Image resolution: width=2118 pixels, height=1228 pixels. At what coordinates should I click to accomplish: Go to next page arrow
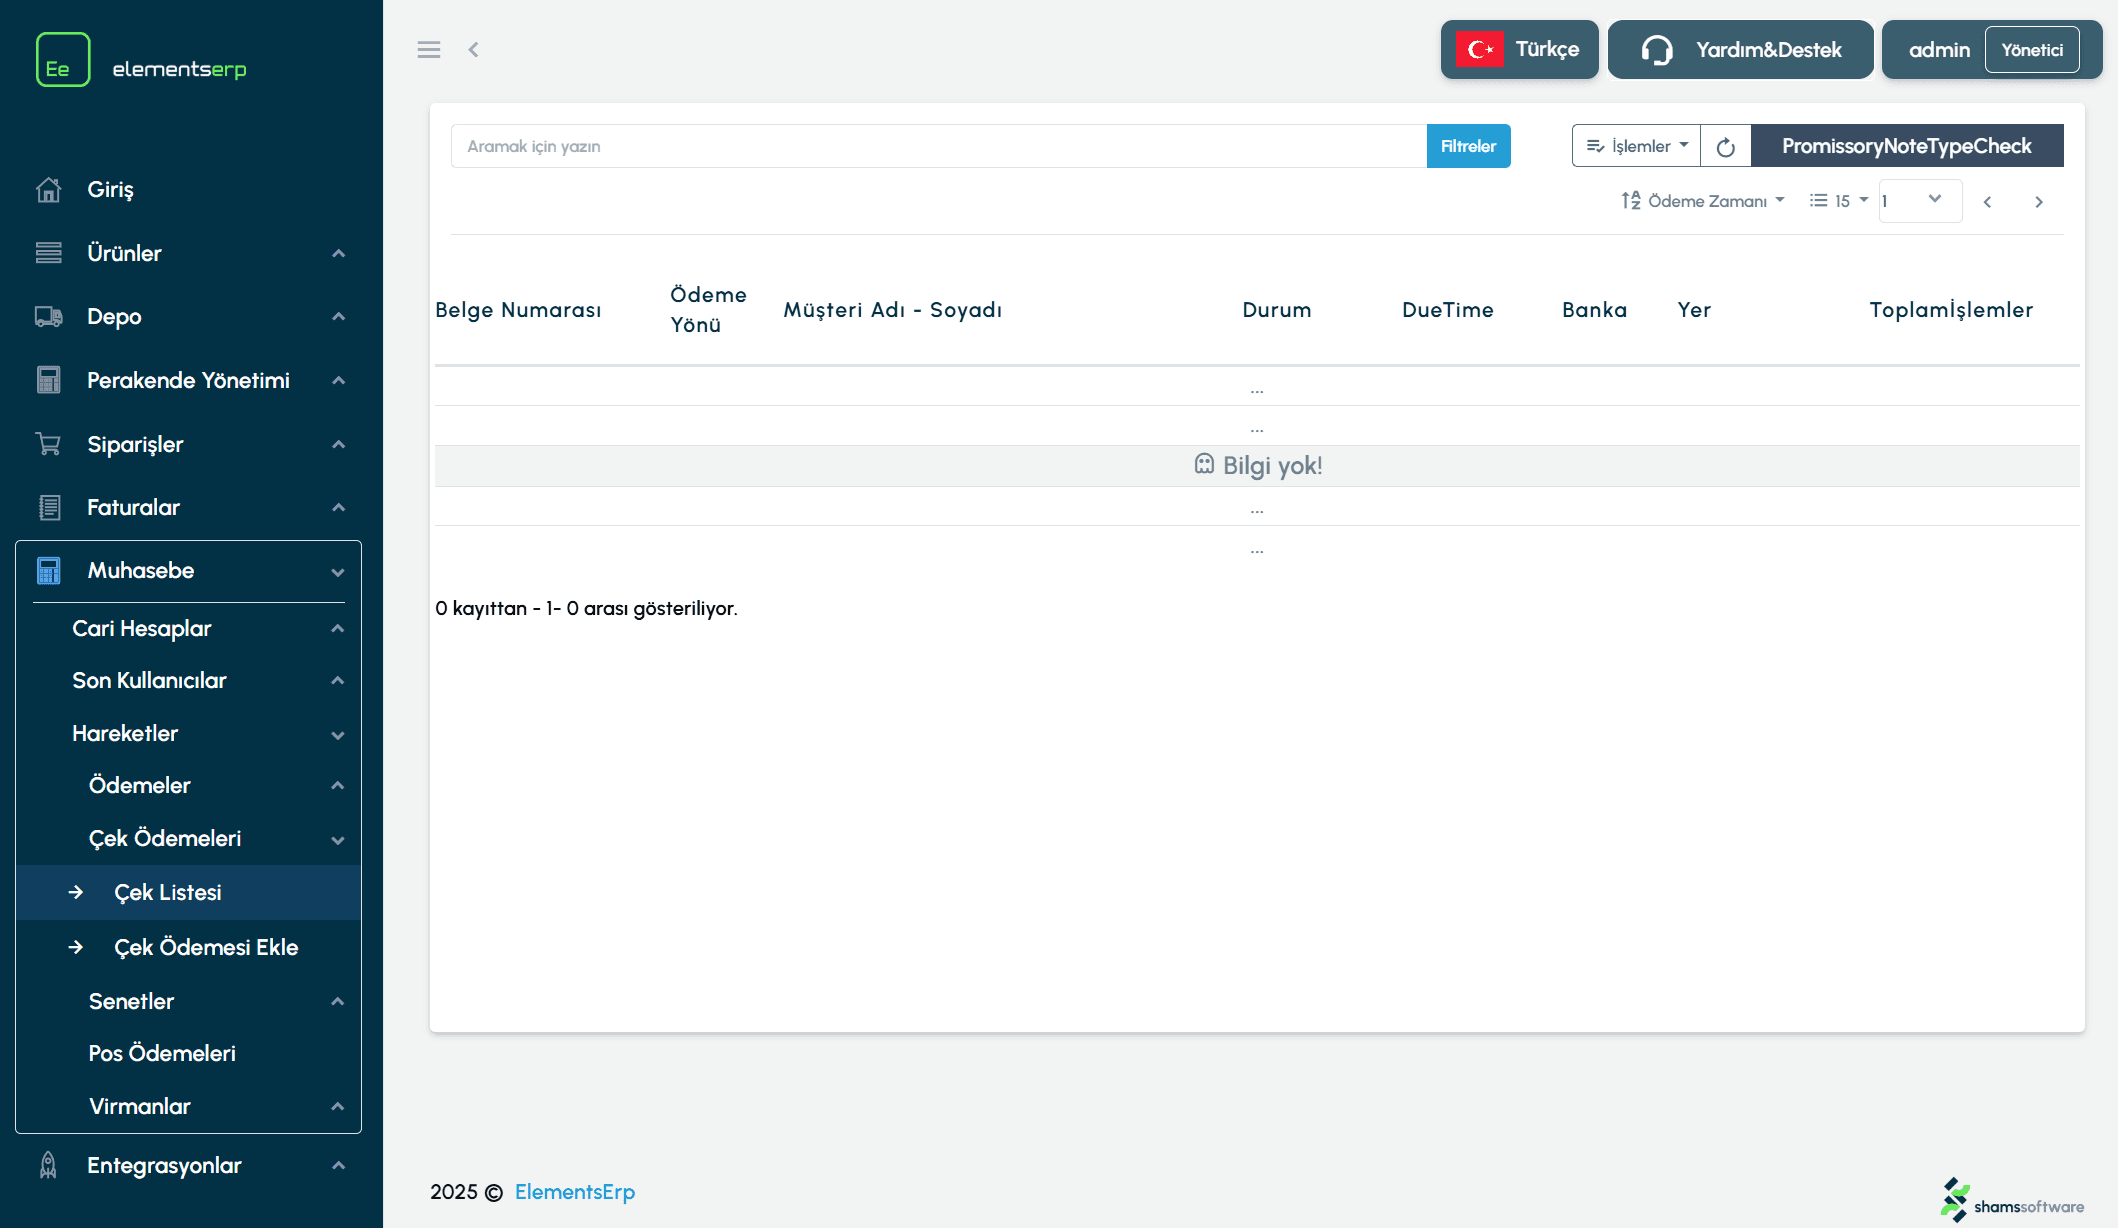pyautogui.click(x=2038, y=202)
